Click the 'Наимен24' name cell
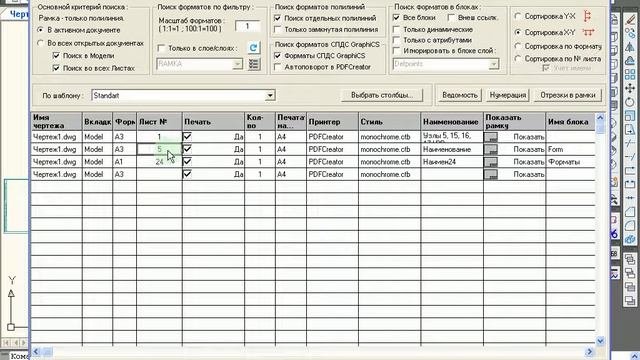640x360 pixels. 452,162
